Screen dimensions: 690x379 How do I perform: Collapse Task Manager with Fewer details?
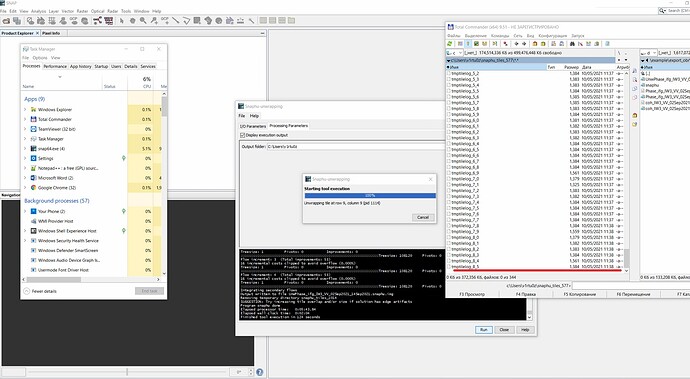(x=40, y=291)
